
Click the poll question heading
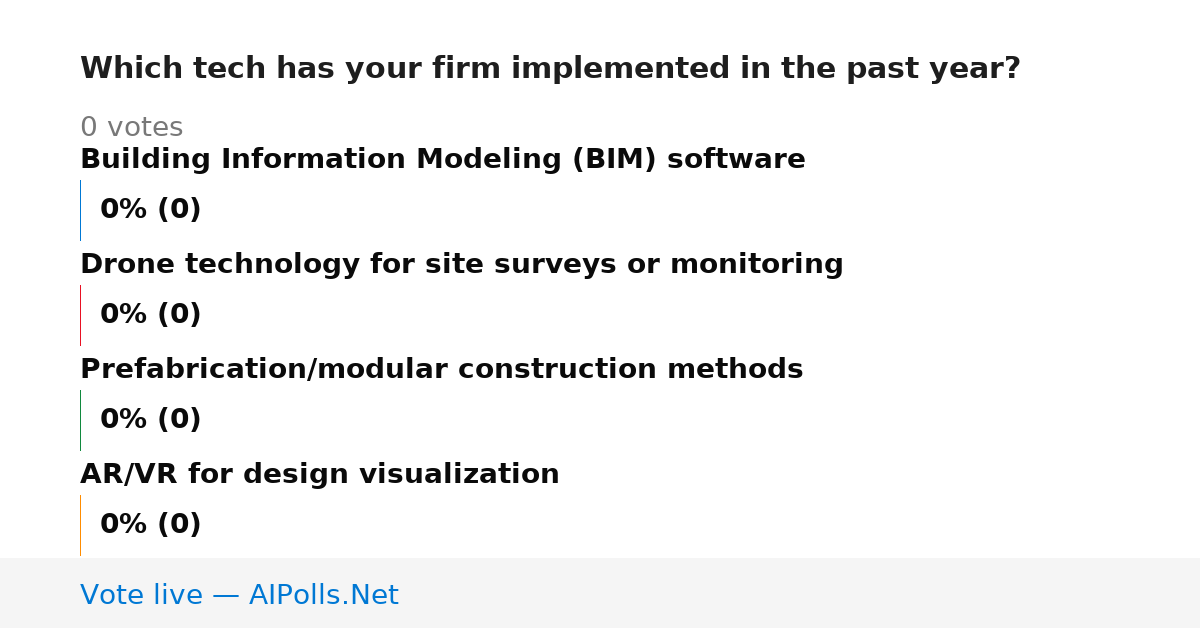pyautogui.click(x=550, y=69)
